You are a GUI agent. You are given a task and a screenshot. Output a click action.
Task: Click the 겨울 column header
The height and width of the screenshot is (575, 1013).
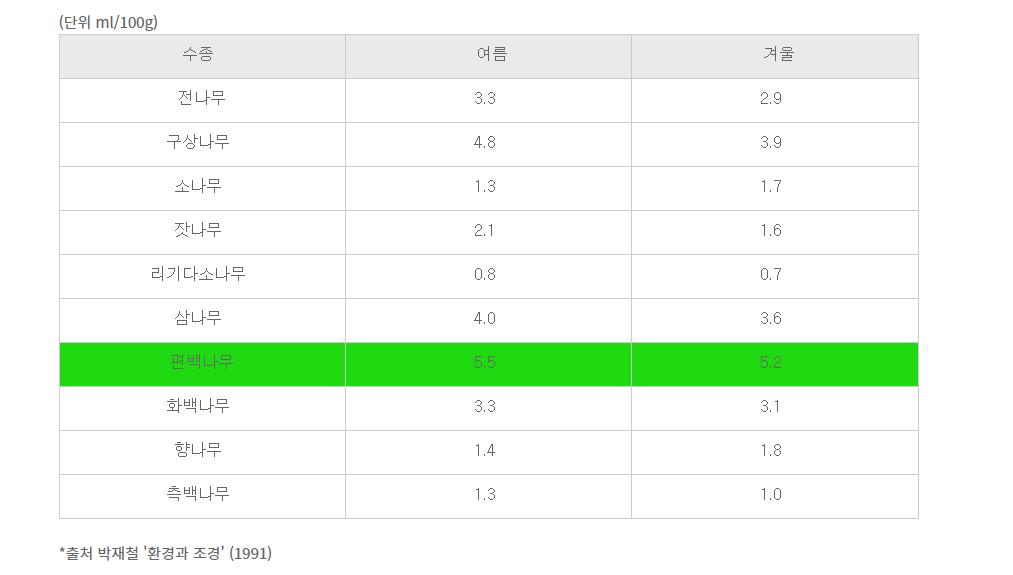[x=775, y=57]
